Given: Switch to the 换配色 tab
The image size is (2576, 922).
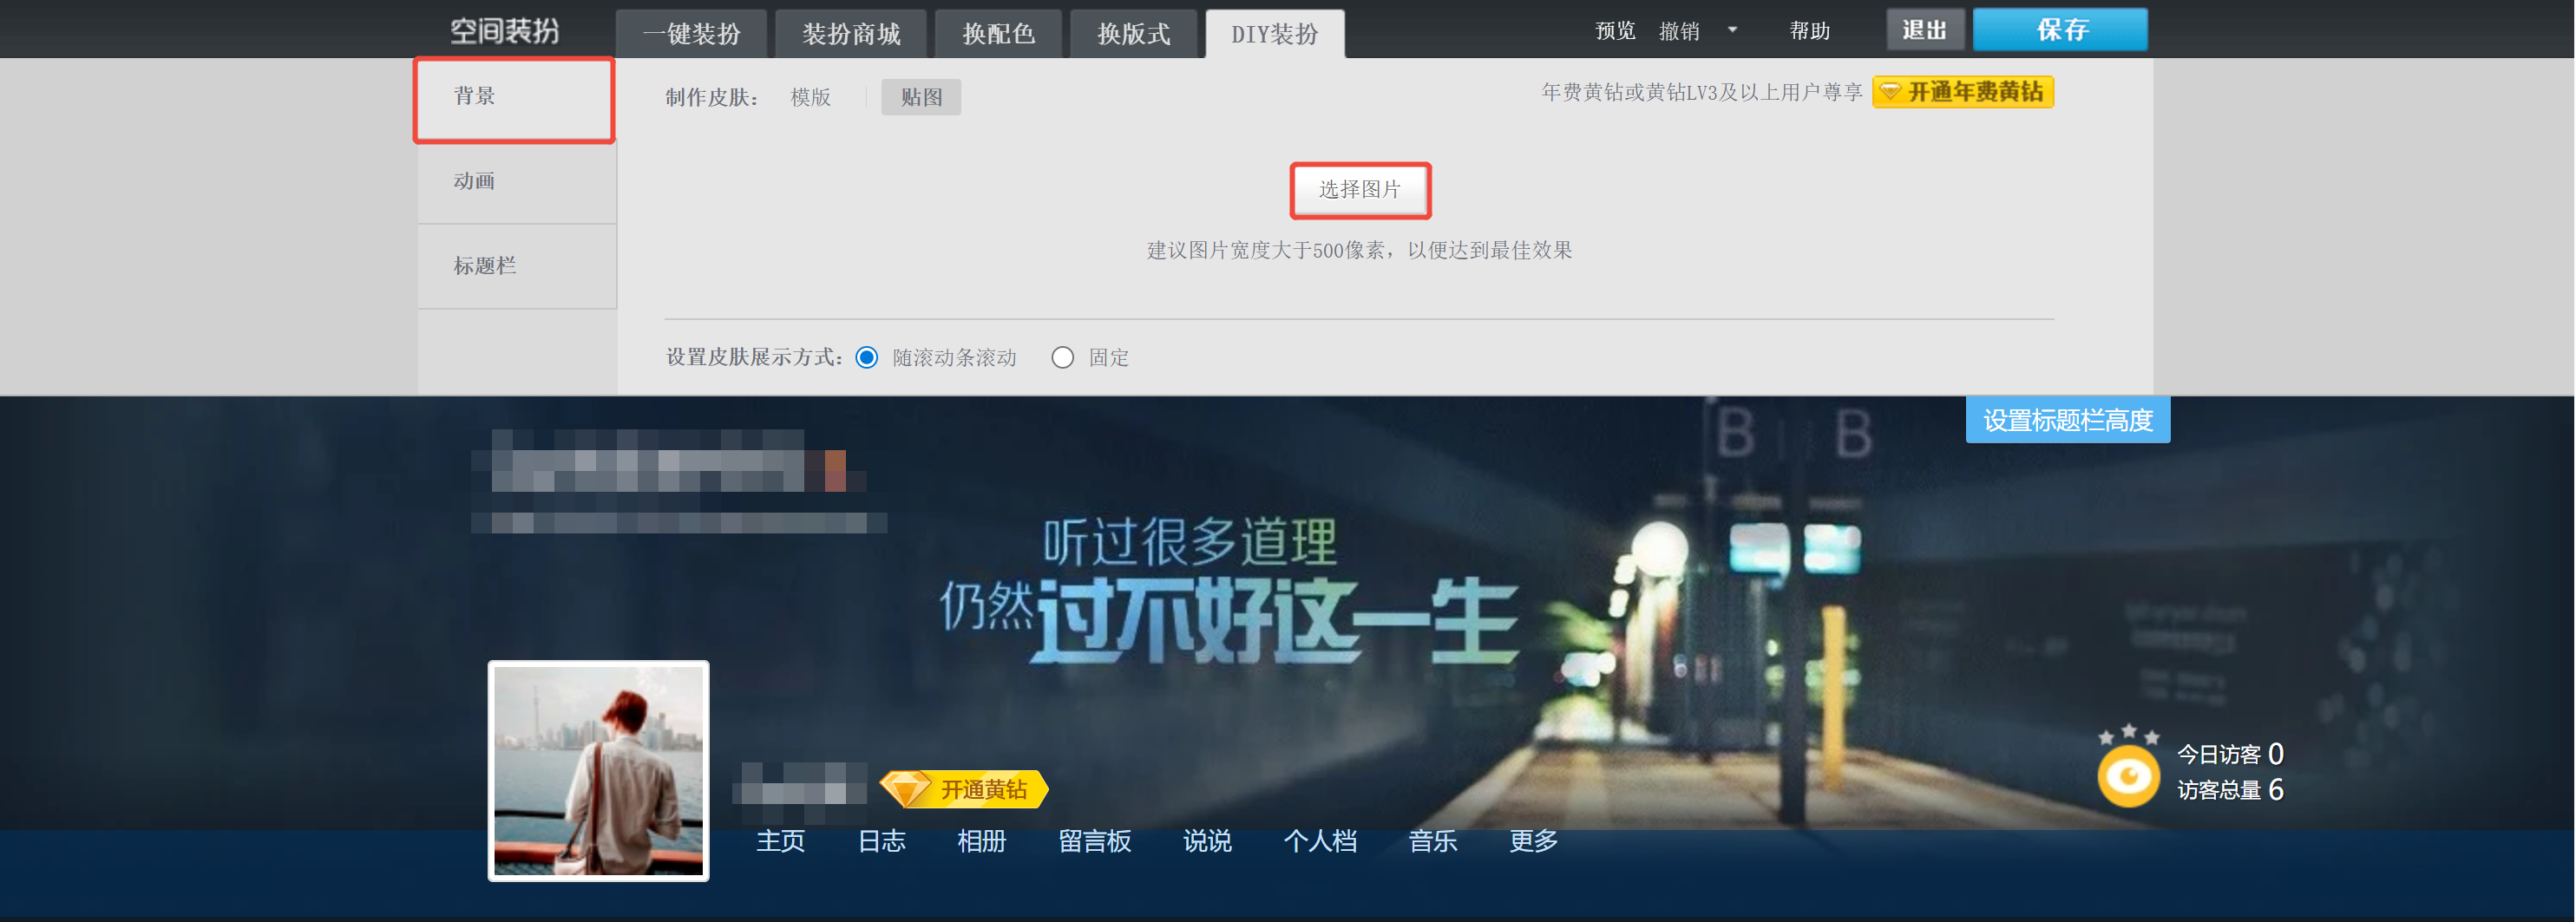Looking at the screenshot, I should (x=997, y=34).
